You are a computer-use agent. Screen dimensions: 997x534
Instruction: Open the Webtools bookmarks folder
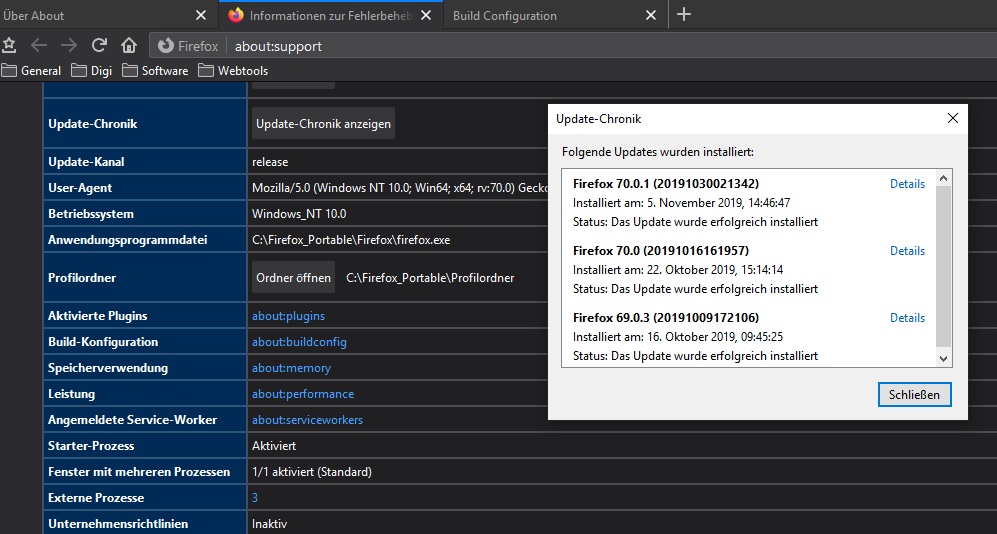[233, 71]
